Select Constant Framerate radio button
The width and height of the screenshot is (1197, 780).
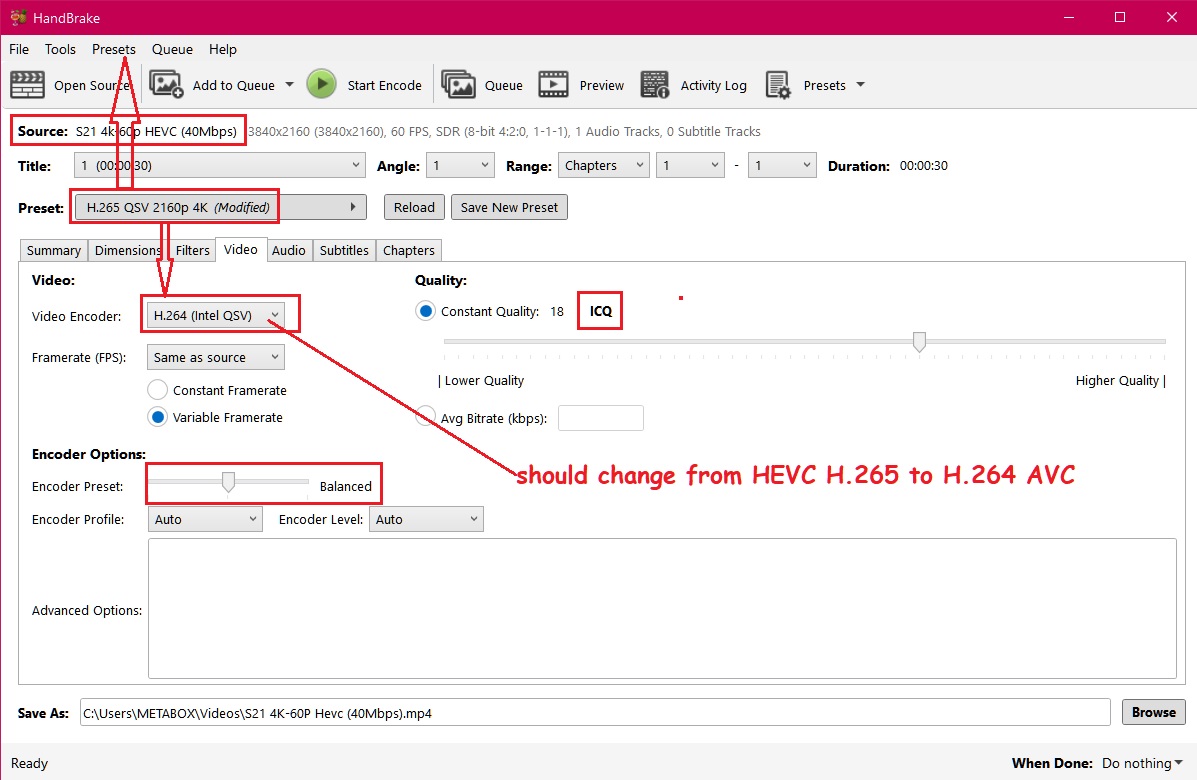(x=157, y=390)
